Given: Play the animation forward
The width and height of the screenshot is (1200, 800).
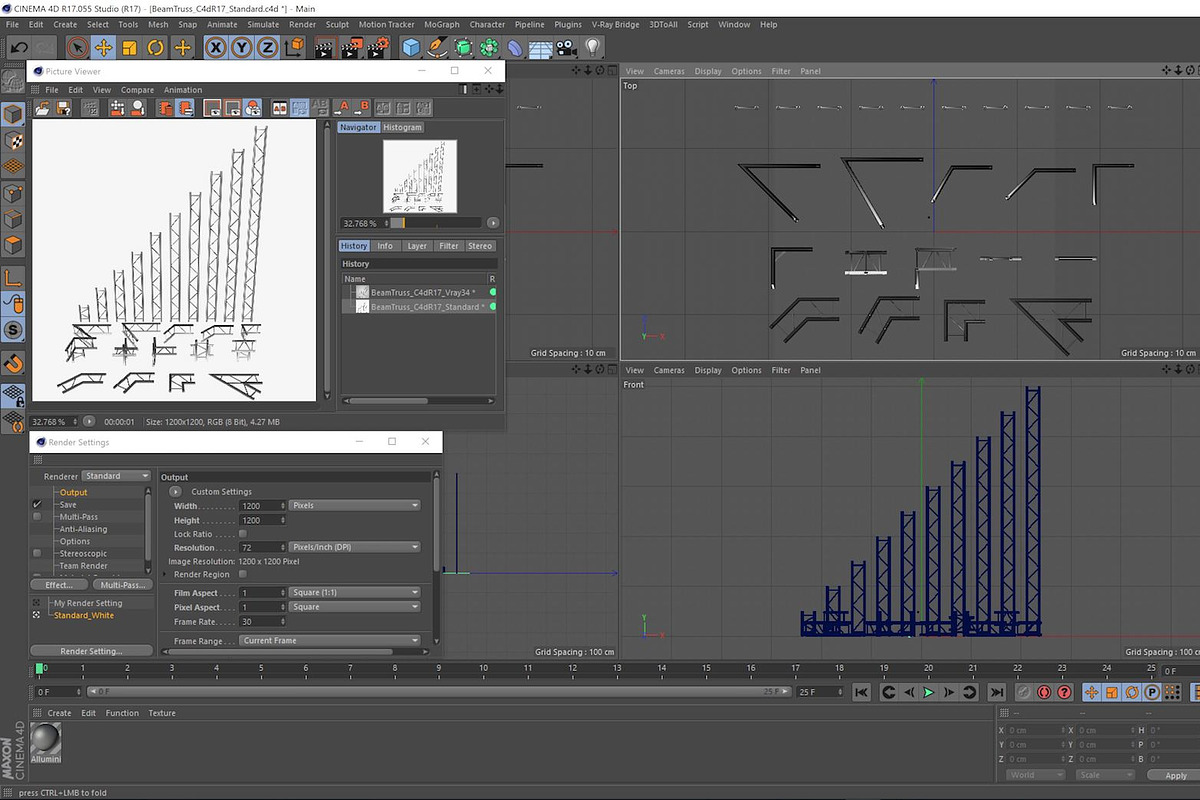Looking at the screenshot, I should 929,692.
